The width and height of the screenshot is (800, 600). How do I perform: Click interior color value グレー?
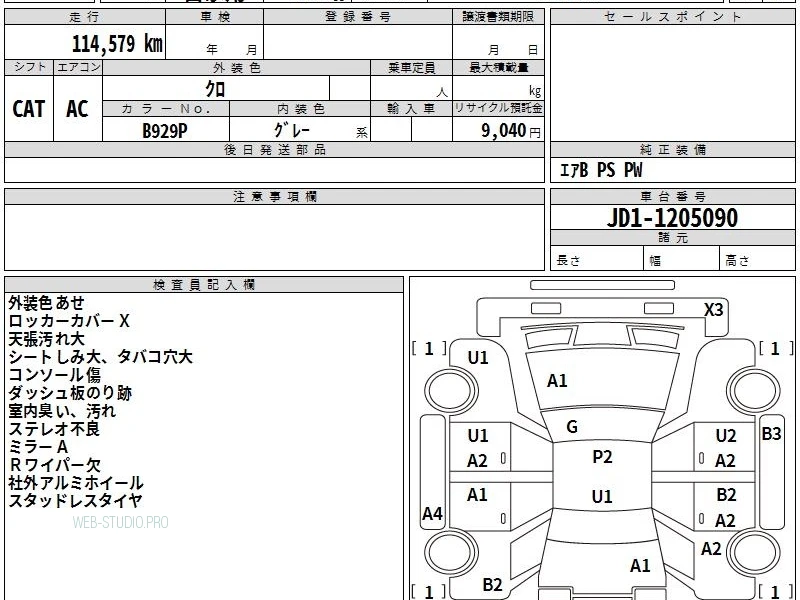click(292, 130)
